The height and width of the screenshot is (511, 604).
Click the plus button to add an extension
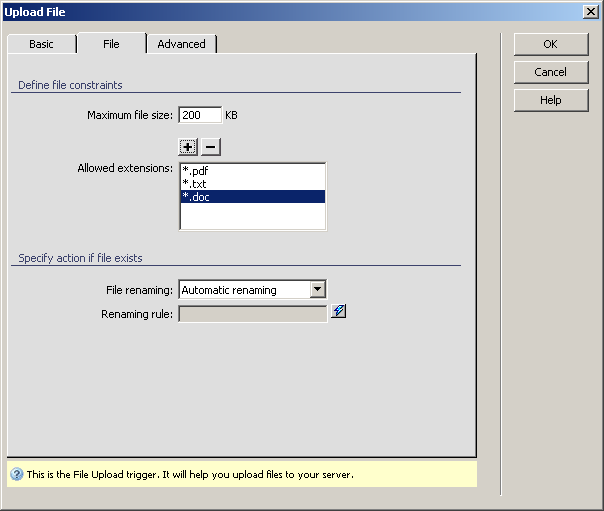(188, 147)
